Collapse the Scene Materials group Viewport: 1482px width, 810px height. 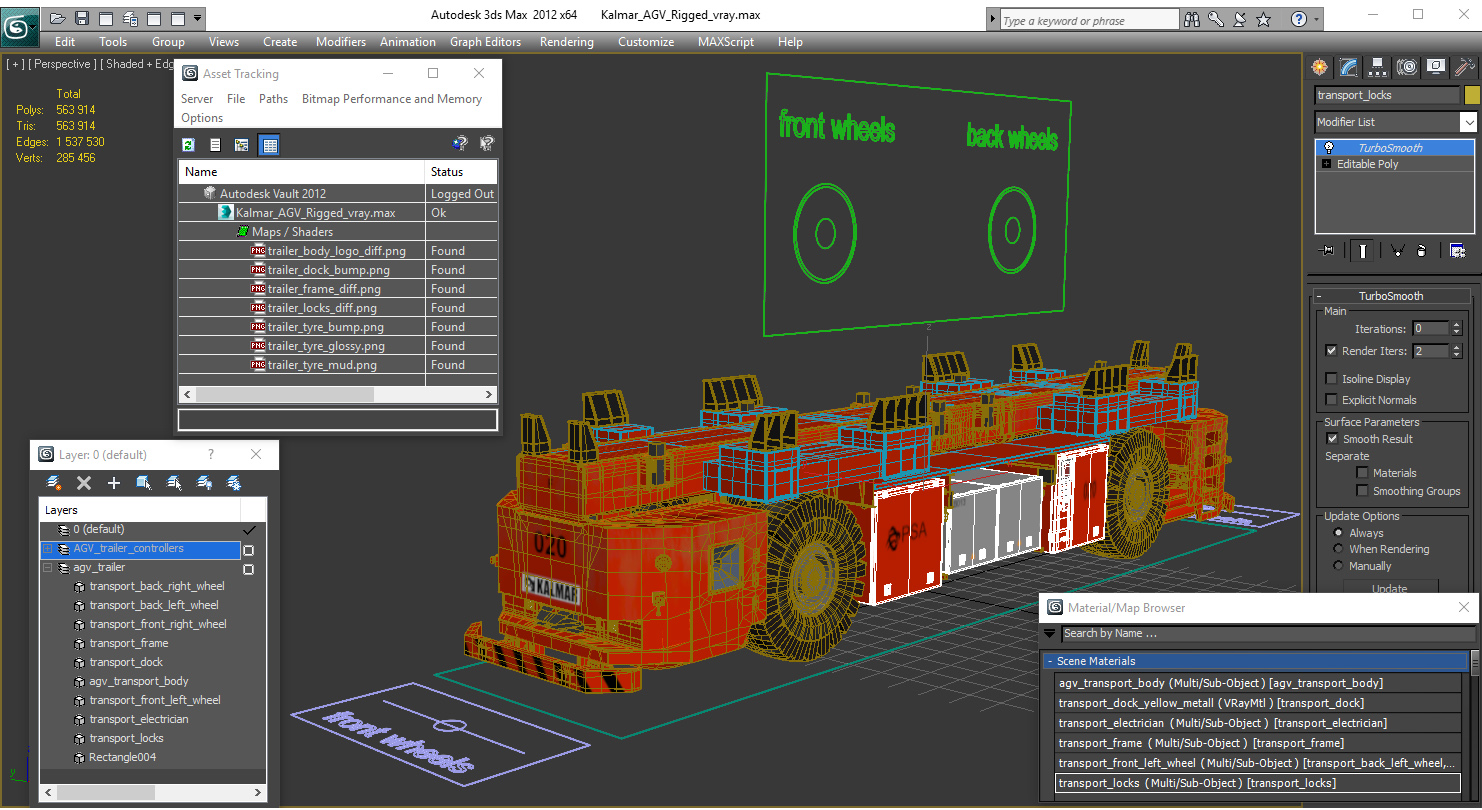1050,661
